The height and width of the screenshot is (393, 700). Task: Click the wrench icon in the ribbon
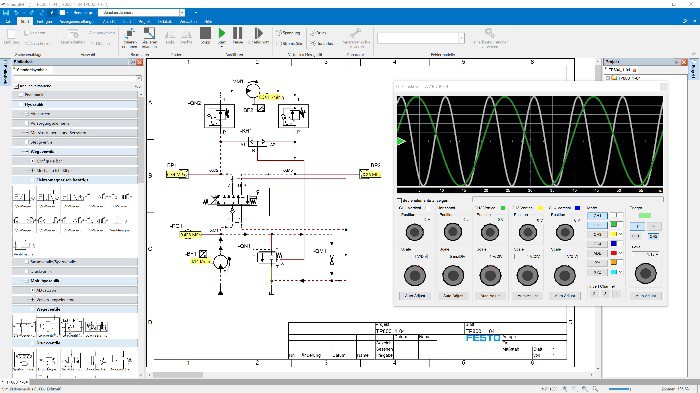pos(355,33)
